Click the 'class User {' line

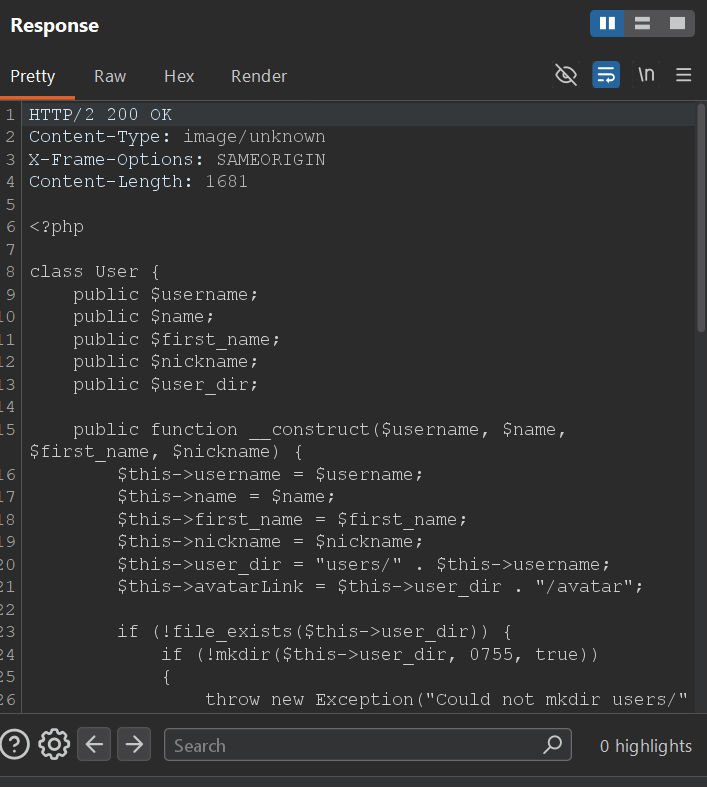point(94,272)
